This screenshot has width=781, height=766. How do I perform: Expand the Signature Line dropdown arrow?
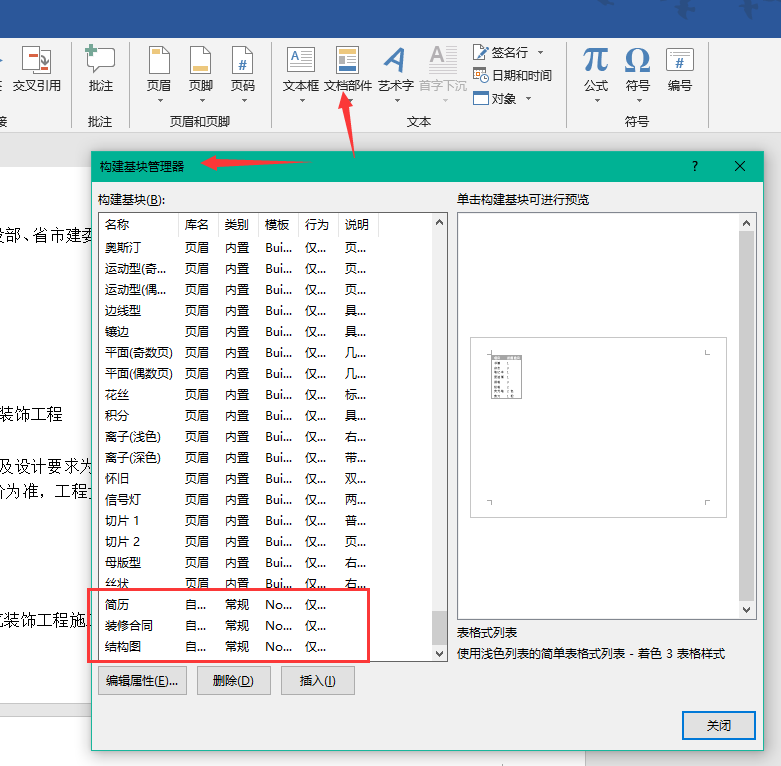[540, 52]
